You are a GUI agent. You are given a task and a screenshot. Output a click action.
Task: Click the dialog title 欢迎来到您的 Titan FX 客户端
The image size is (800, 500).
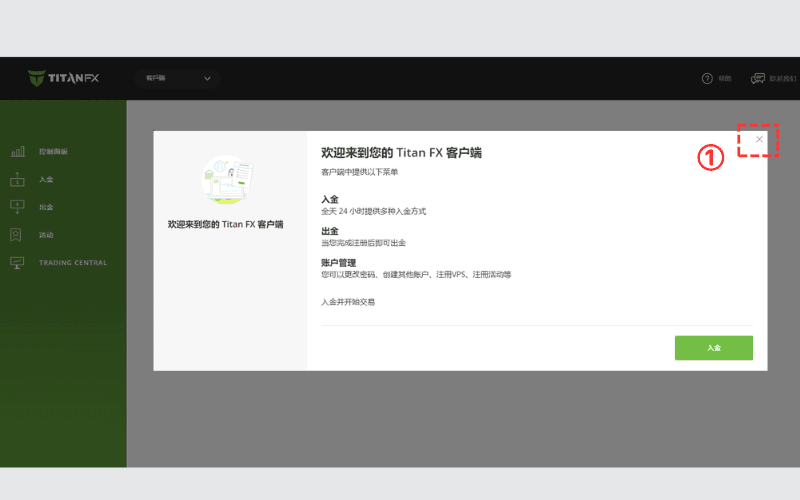[401, 153]
